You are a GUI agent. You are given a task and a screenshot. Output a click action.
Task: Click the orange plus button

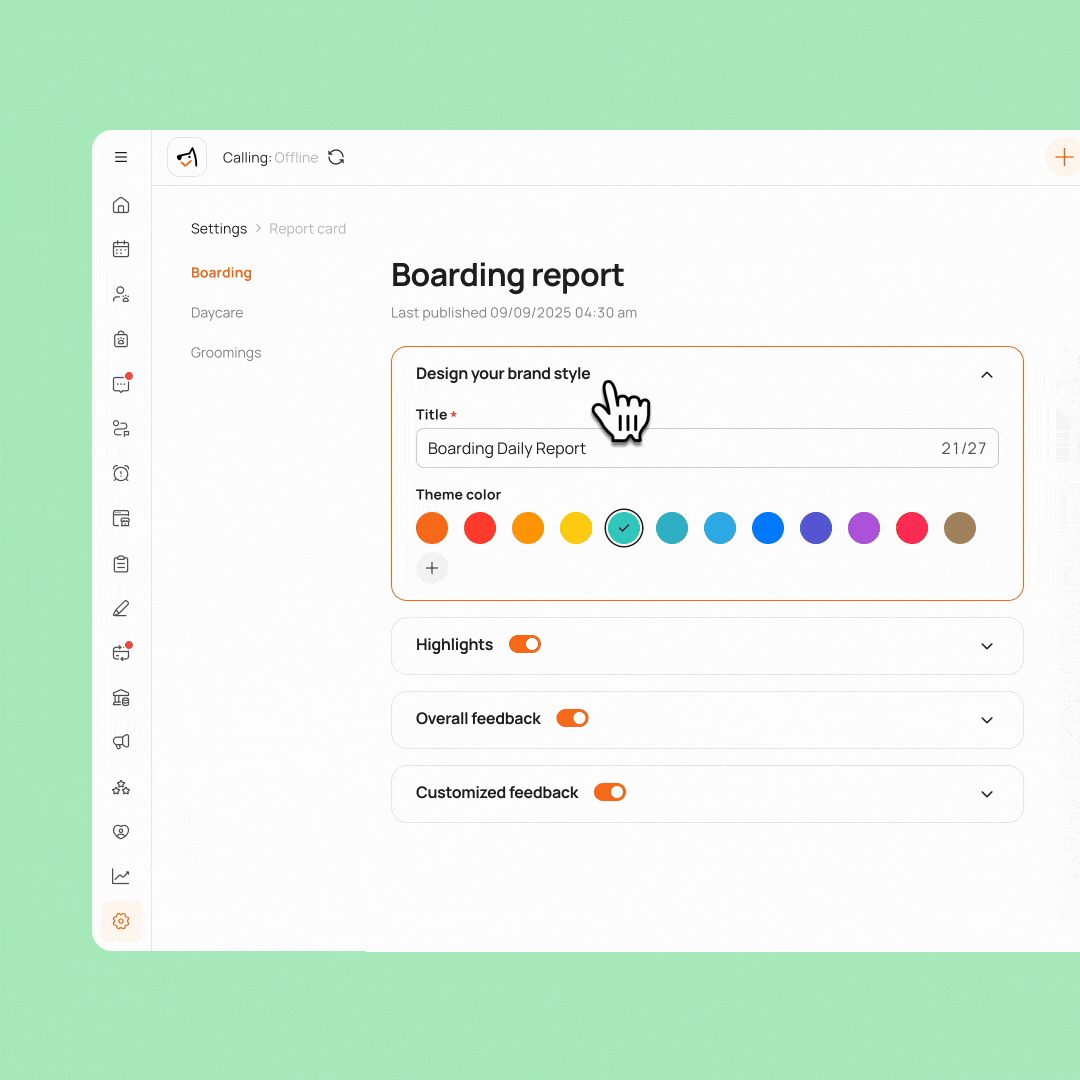point(1063,157)
